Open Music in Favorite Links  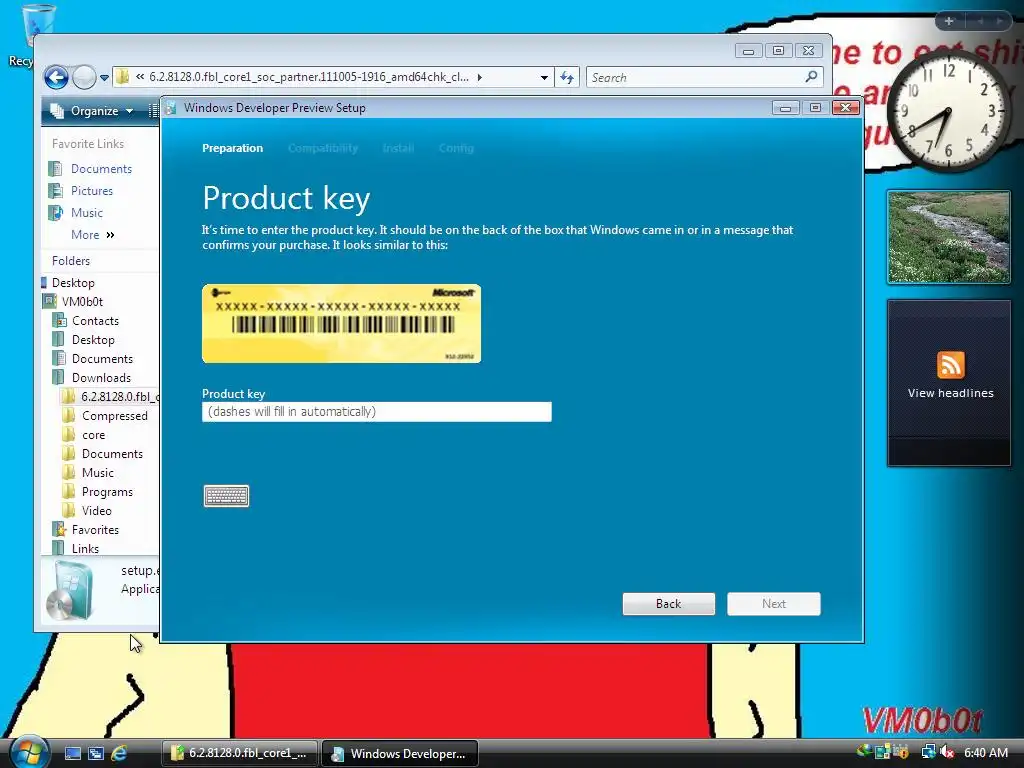pyautogui.click(x=76, y=213)
